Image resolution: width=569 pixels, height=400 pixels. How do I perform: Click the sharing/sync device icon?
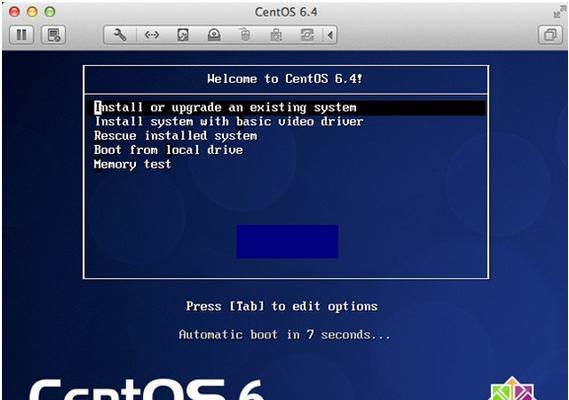[307, 35]
